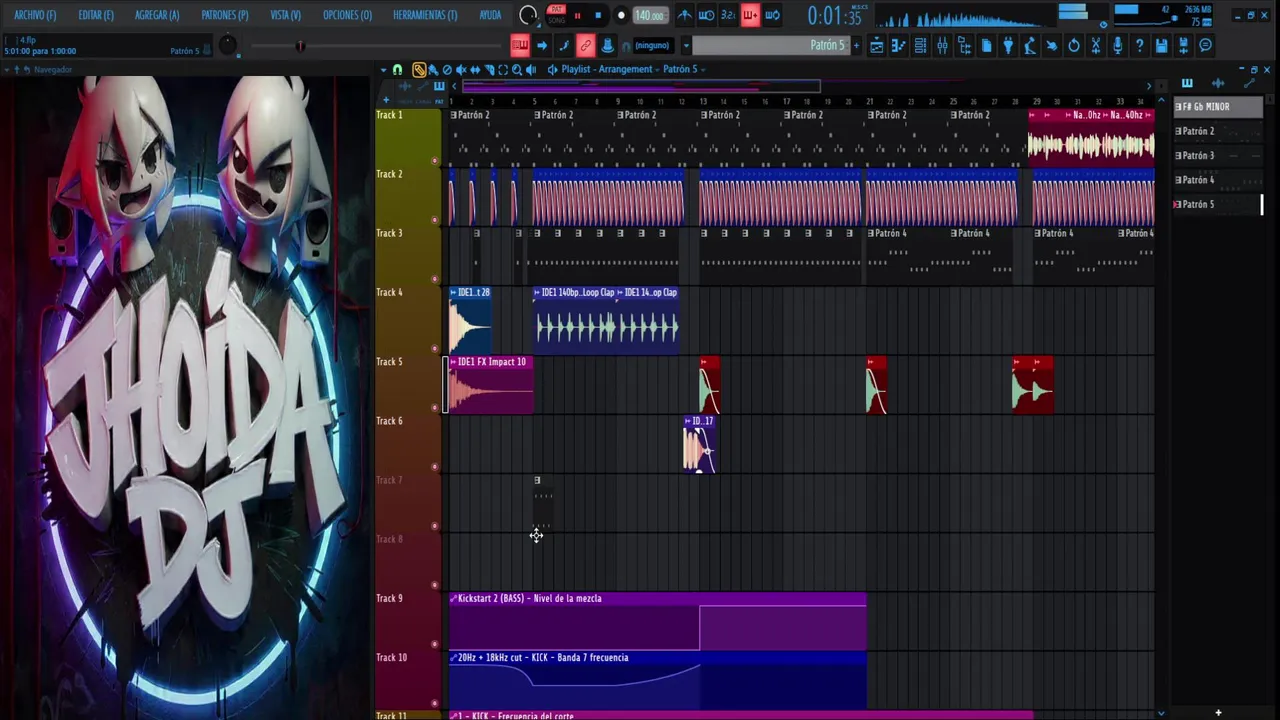This screenshot has height=720, width=1280.
Task: Open Patrón 5 dropdown in playlist title
Action: coord(683,69)
